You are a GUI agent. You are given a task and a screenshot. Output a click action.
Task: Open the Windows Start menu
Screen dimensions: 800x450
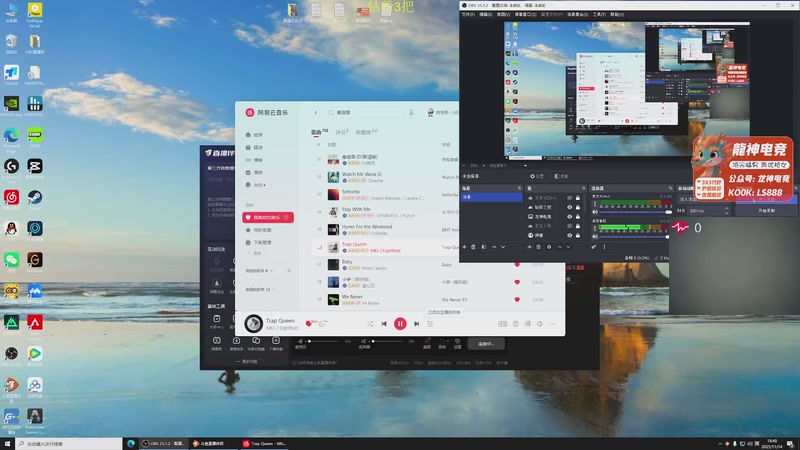[x=7, y=444]
